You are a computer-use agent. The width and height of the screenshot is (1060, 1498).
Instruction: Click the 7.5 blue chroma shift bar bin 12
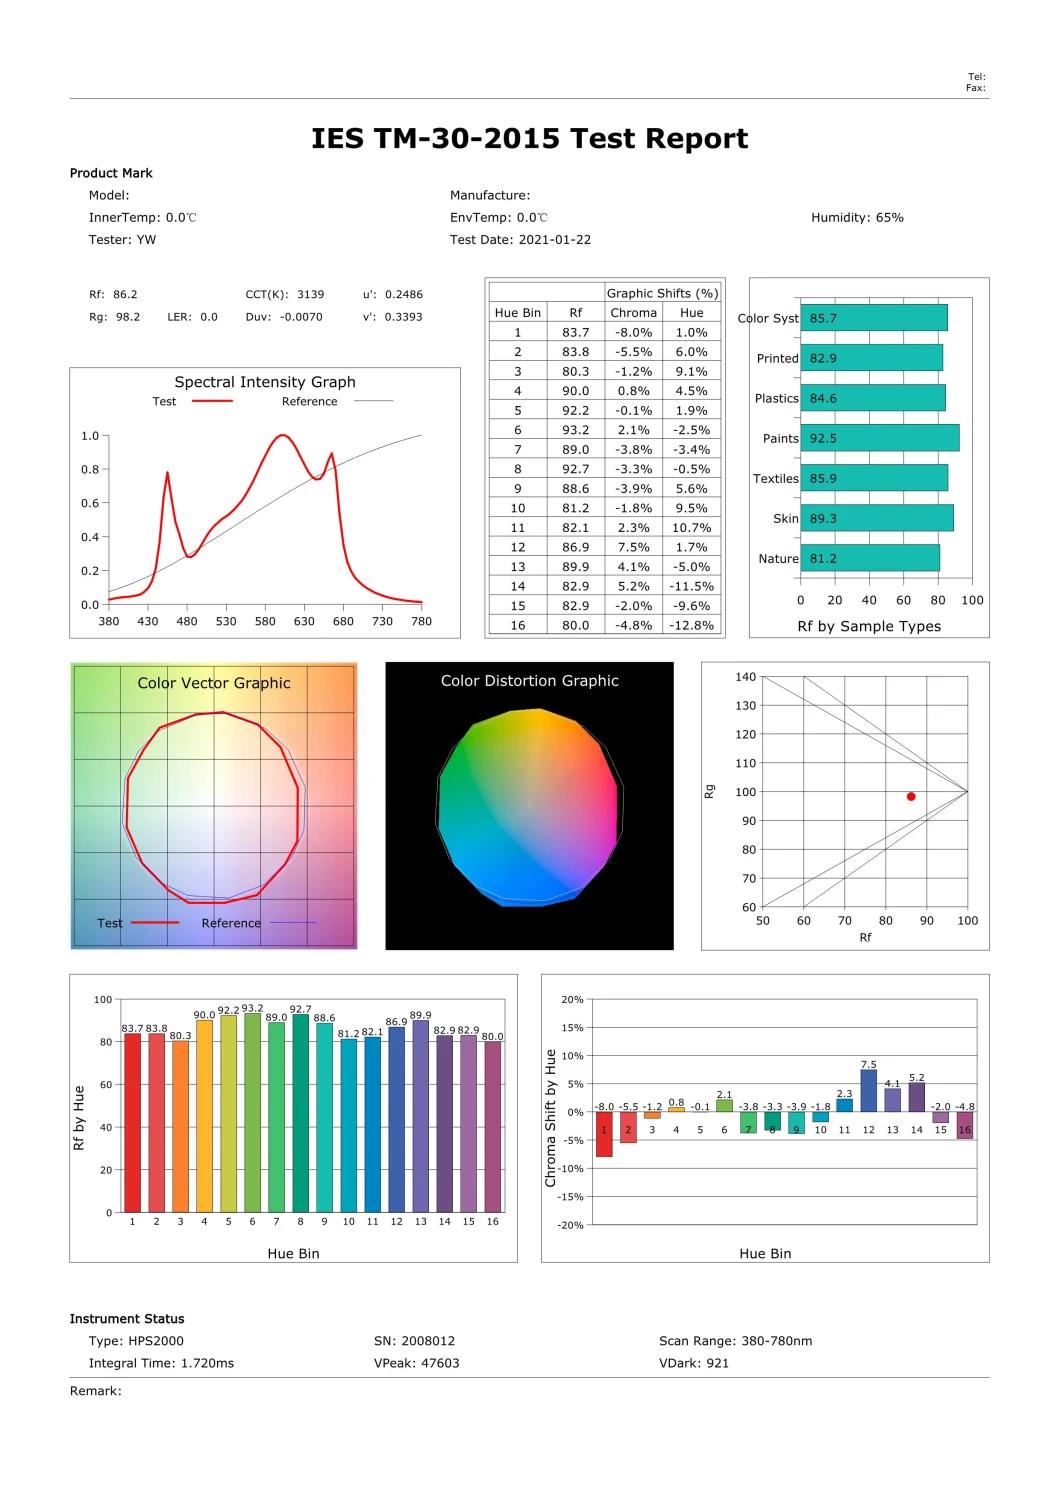pyautogui.click(x=868, y=1091)
